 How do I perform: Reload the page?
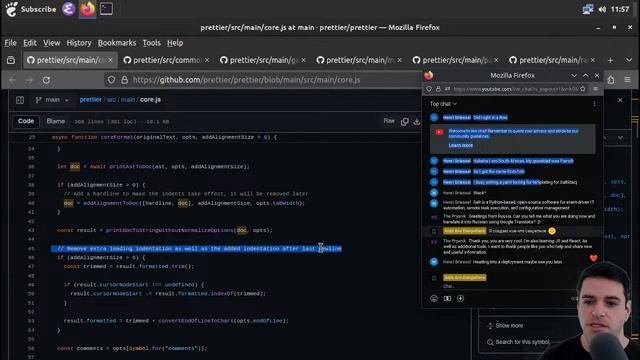47,80
